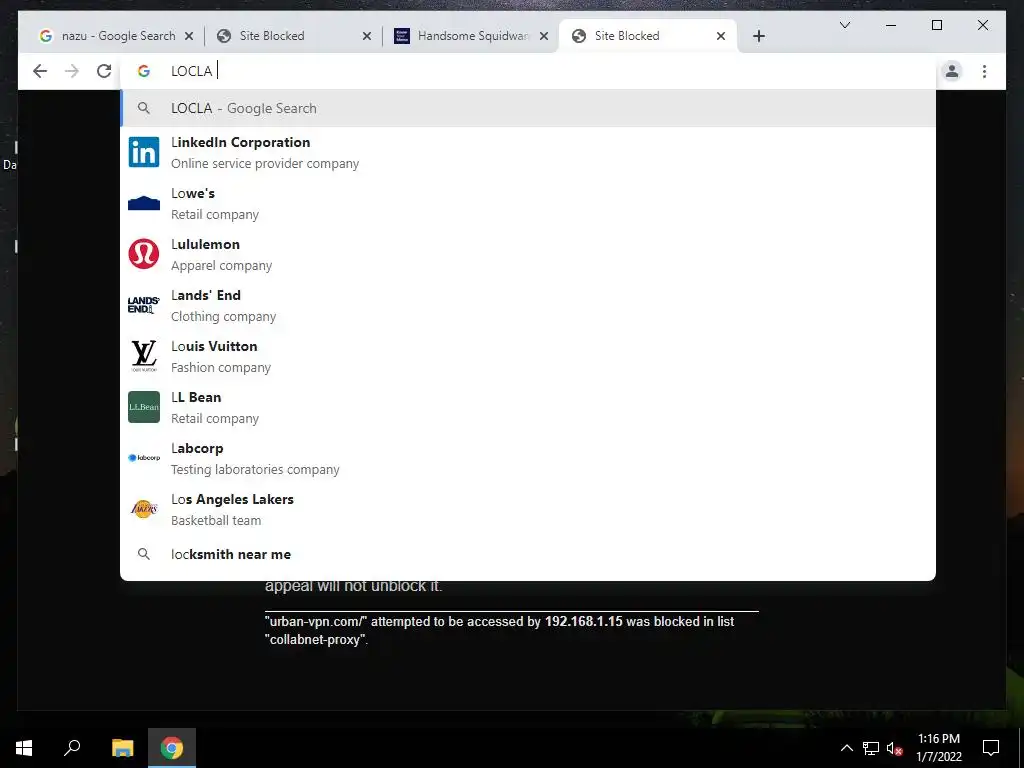Close the Handsome Squidward tab
The width and height of the screenshot is (1024, 768).
click(544, 36)
